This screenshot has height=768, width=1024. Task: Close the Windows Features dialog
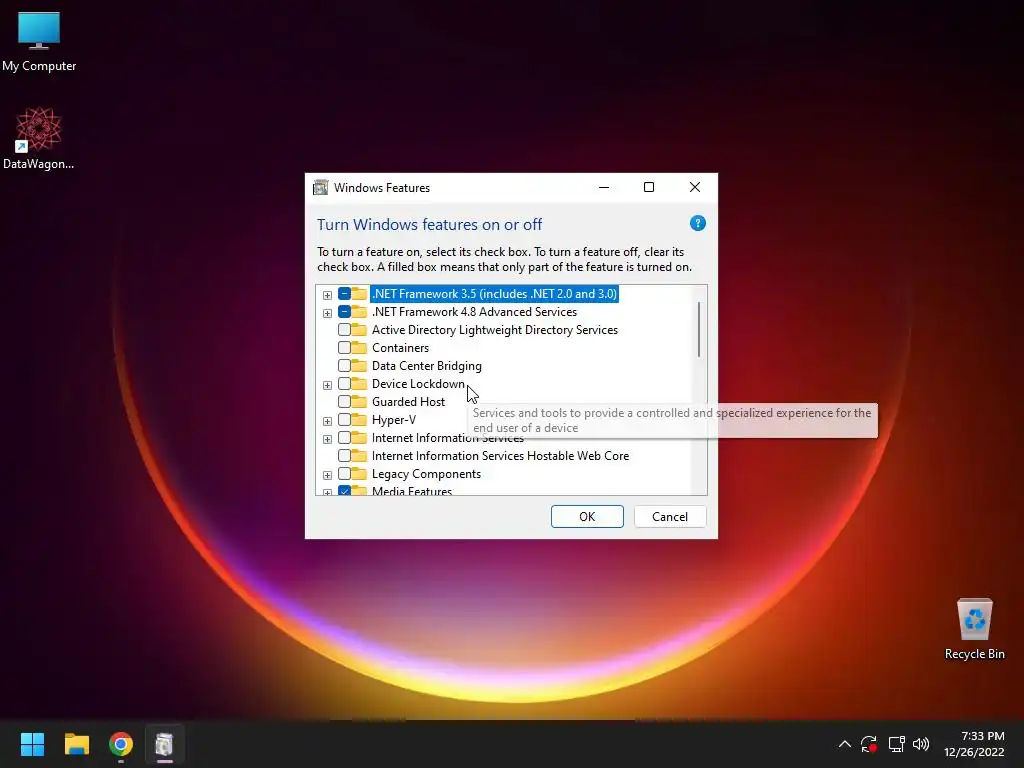695,187
